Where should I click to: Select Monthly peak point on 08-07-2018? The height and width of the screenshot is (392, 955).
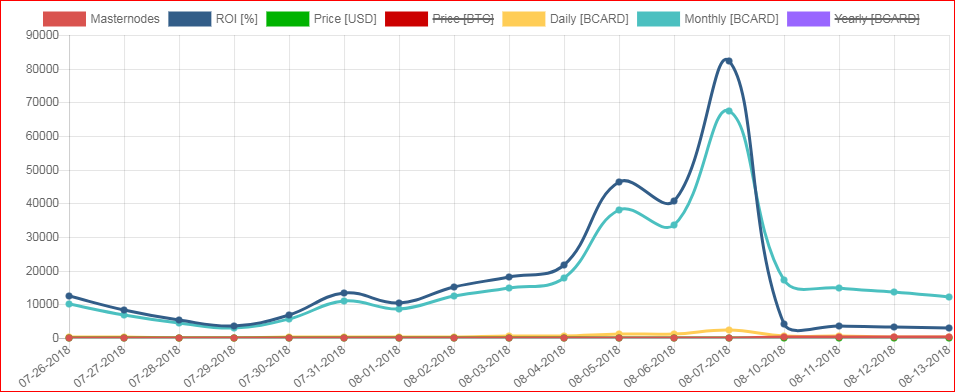(x=728, y=111)
